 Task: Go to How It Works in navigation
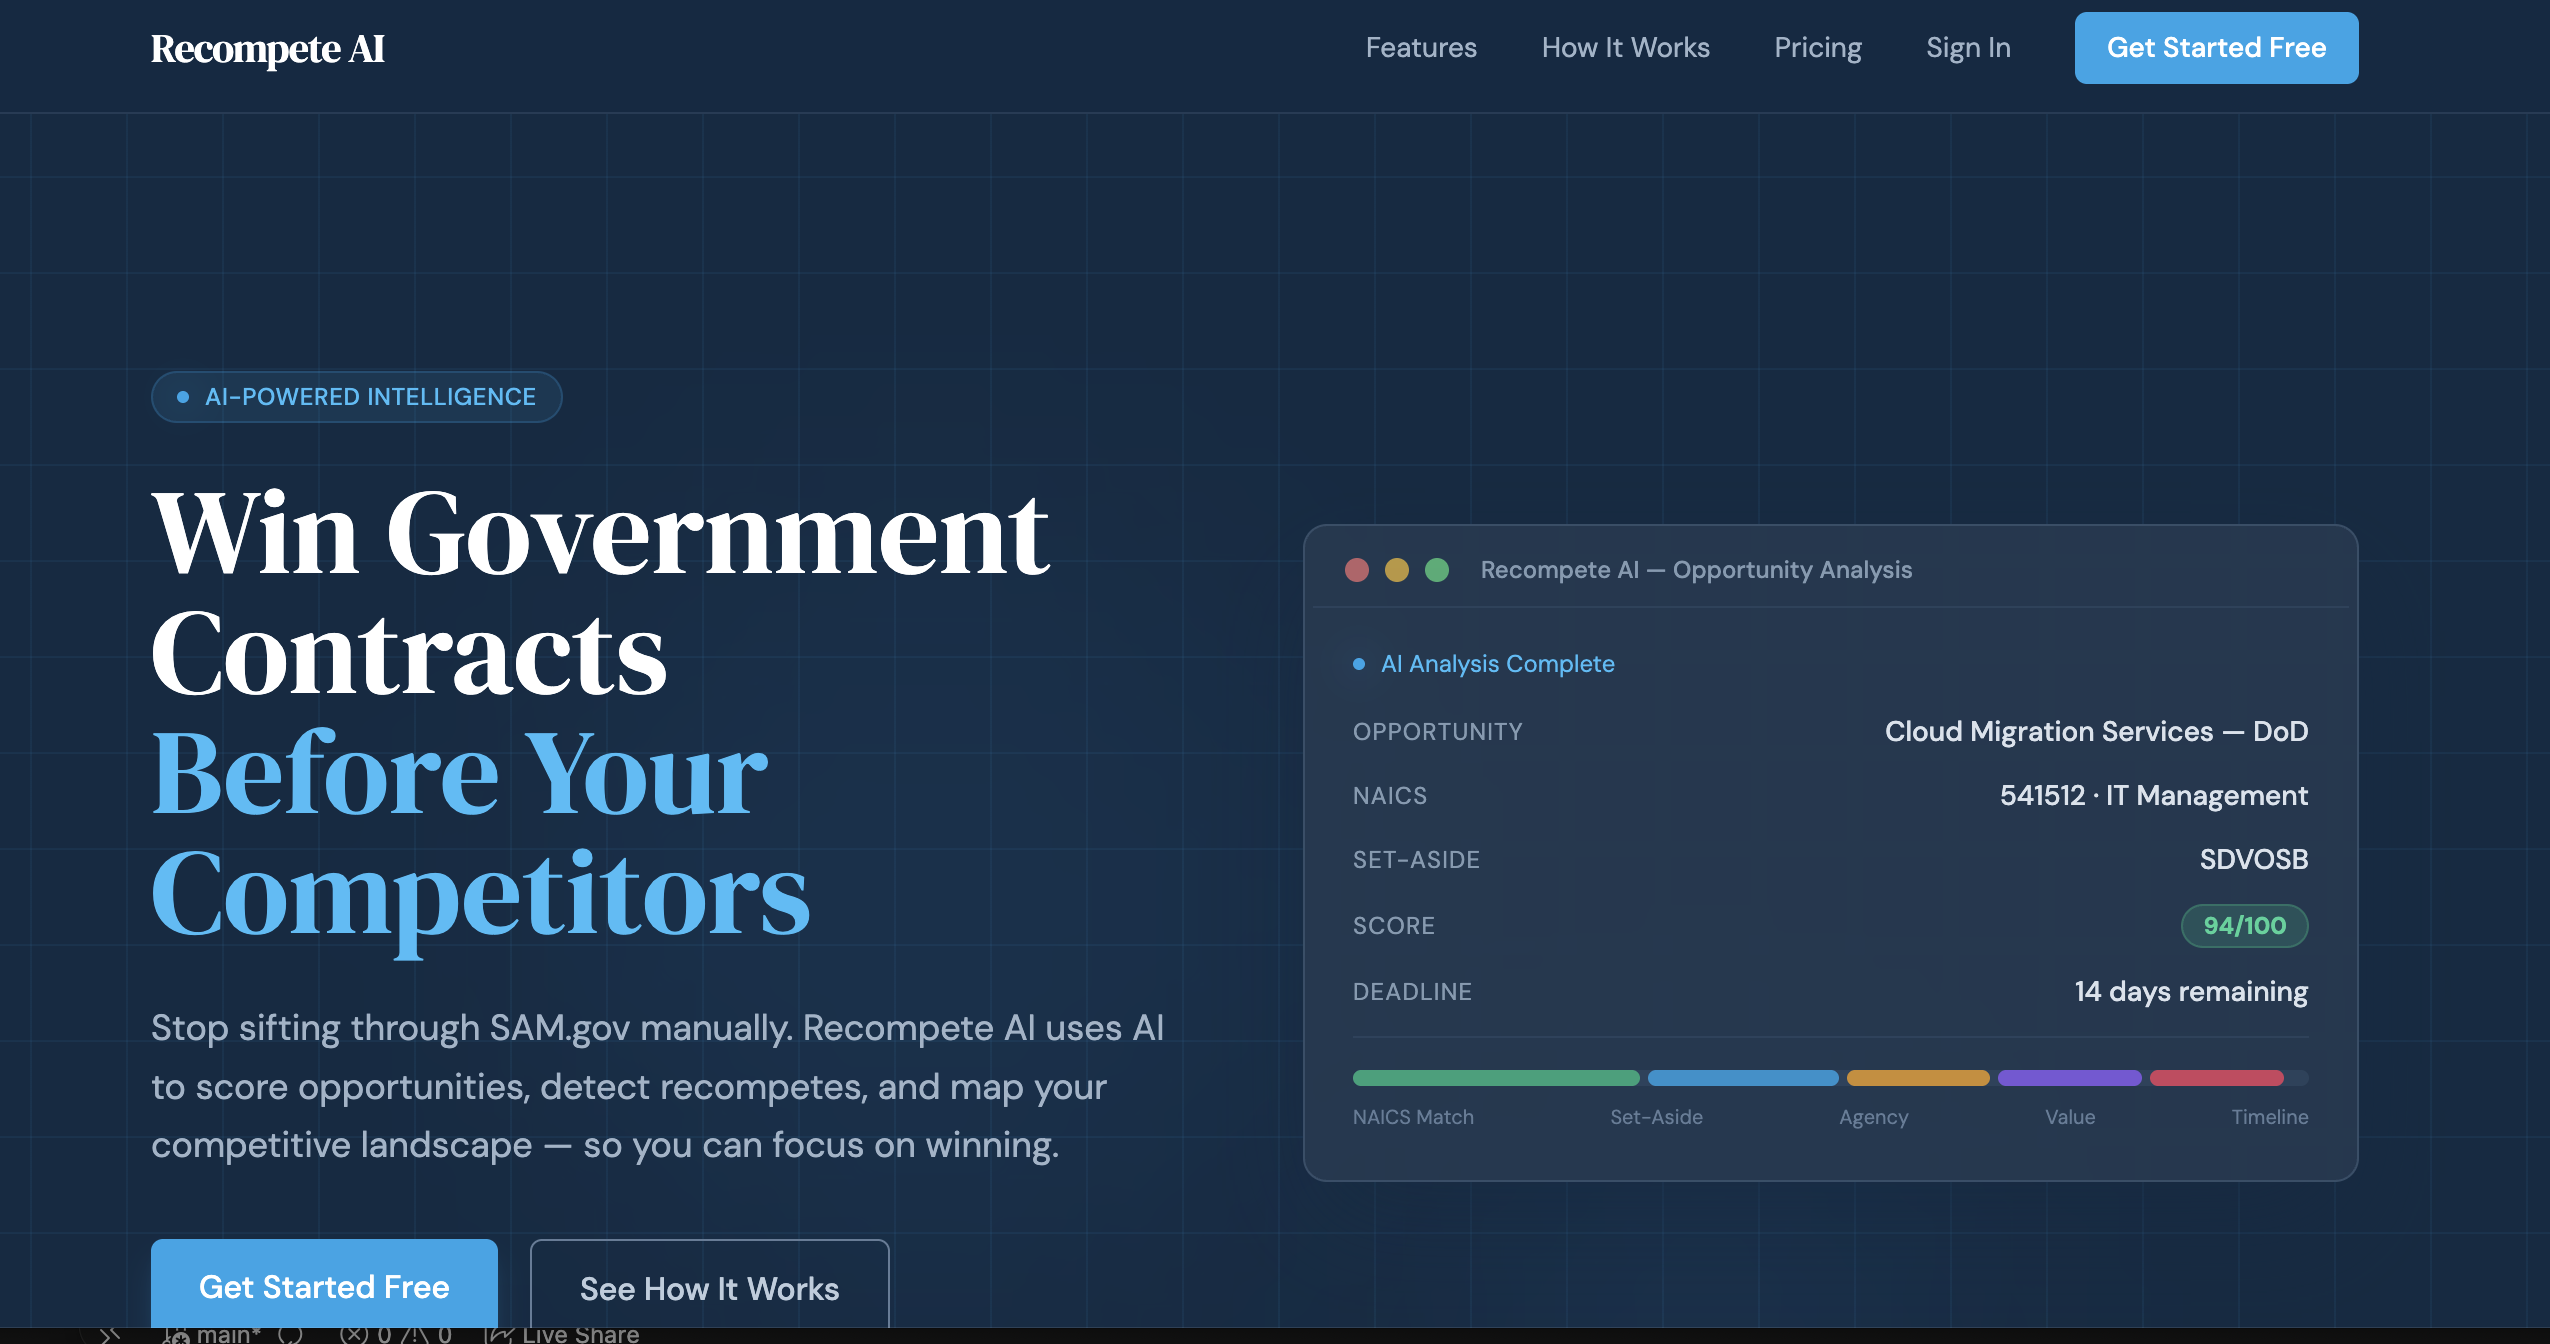click(x=1625, y=48)
